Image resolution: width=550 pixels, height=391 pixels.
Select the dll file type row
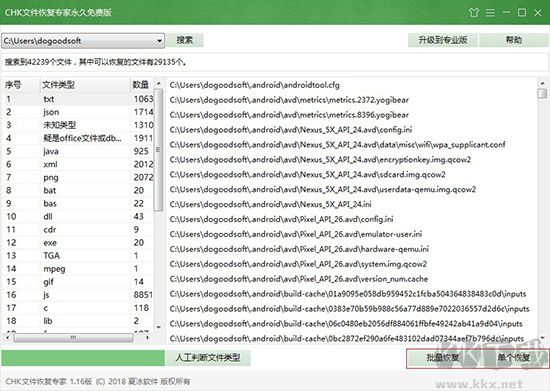78,216
